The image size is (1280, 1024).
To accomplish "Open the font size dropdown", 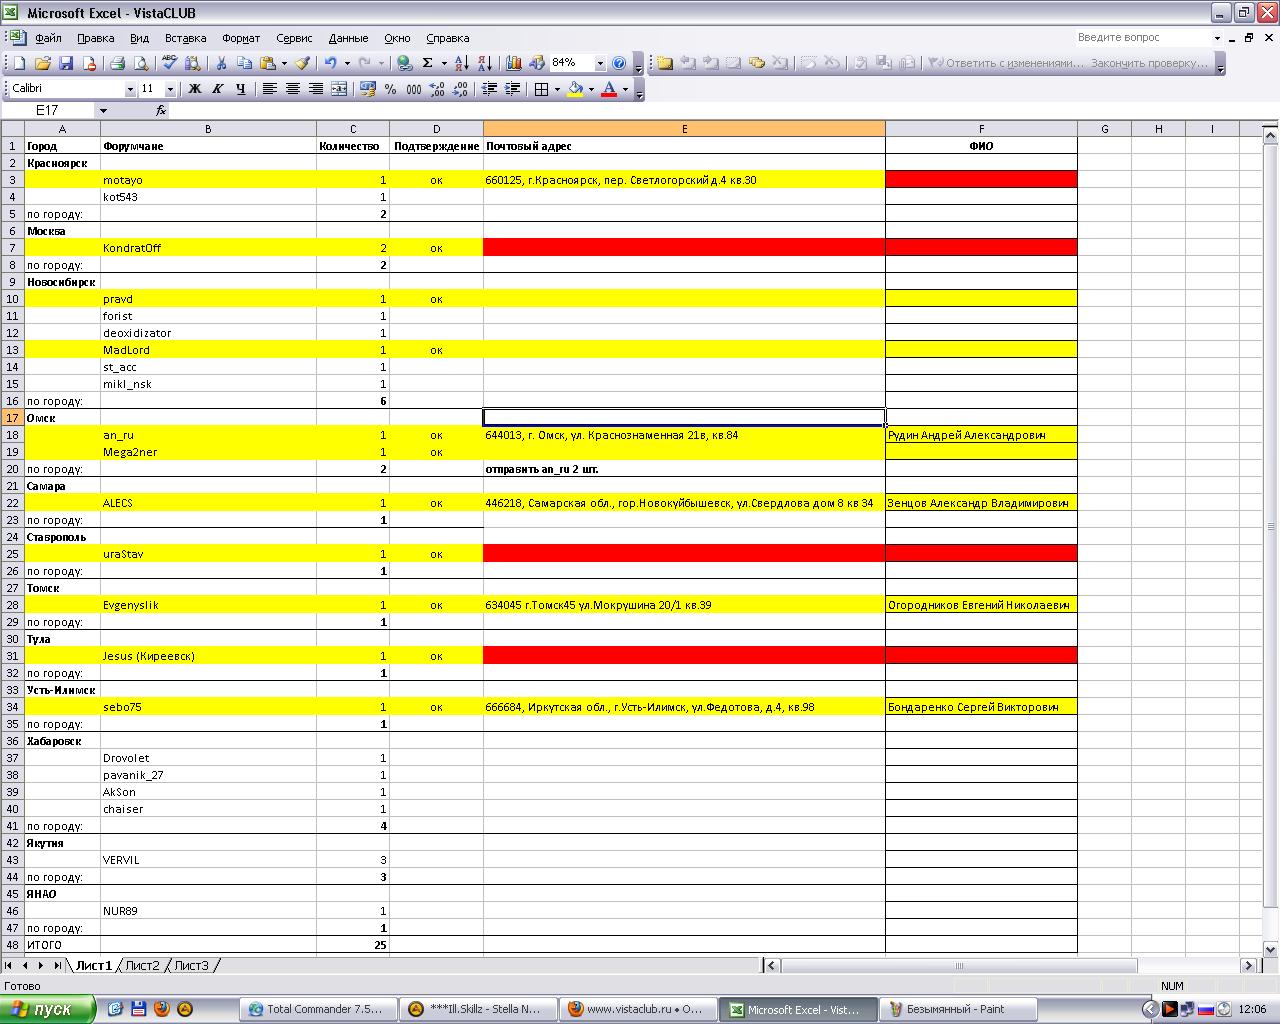I will [170, 89].
